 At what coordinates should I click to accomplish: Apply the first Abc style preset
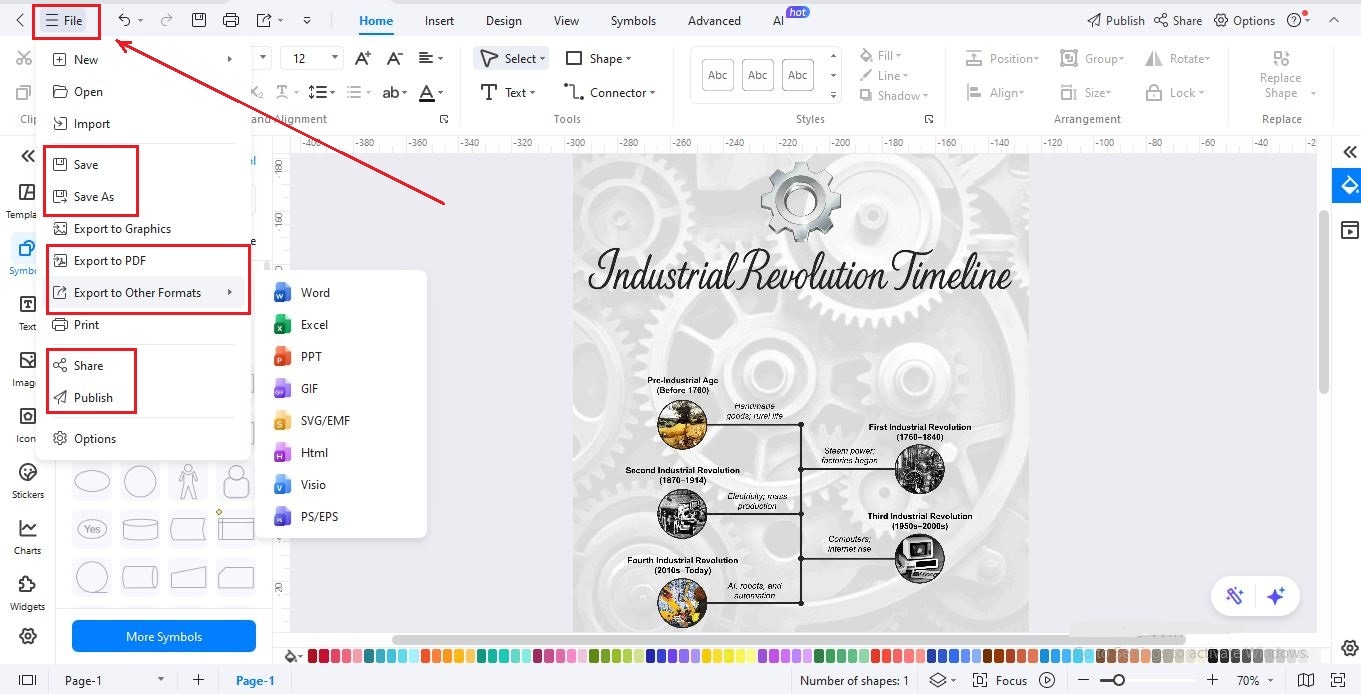[x=718, y=75]
